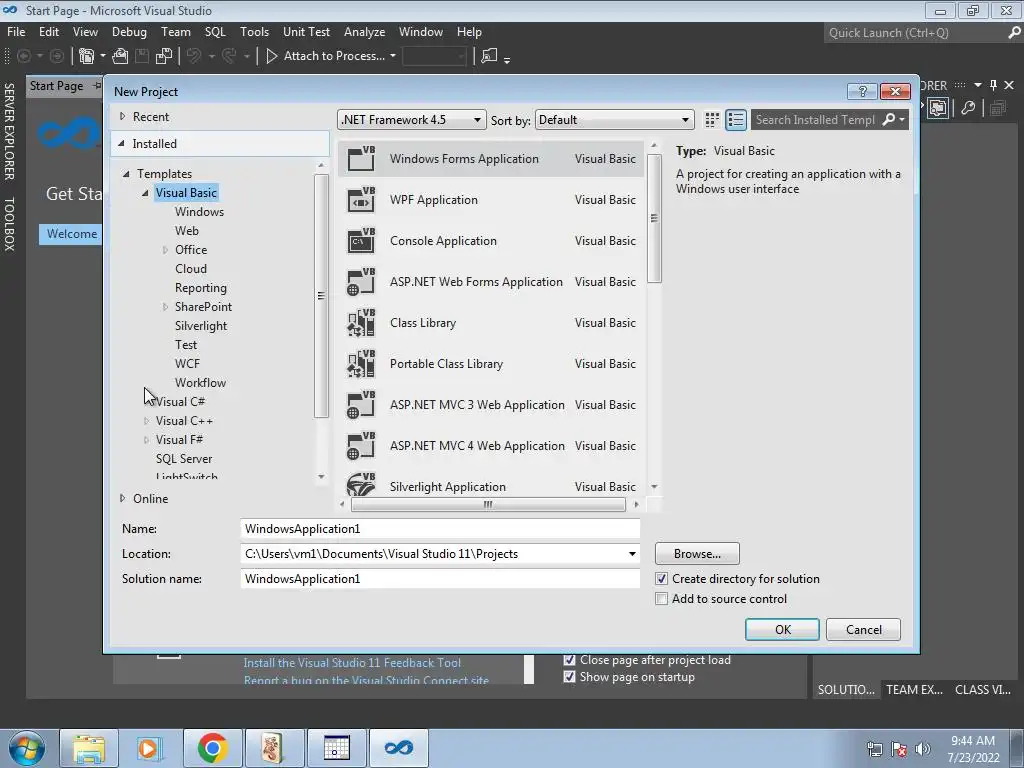Screen dimensions: 1024x768
Task: Select the ASP.NET MVC 4 Web Application icon
Action: (360, 446)
